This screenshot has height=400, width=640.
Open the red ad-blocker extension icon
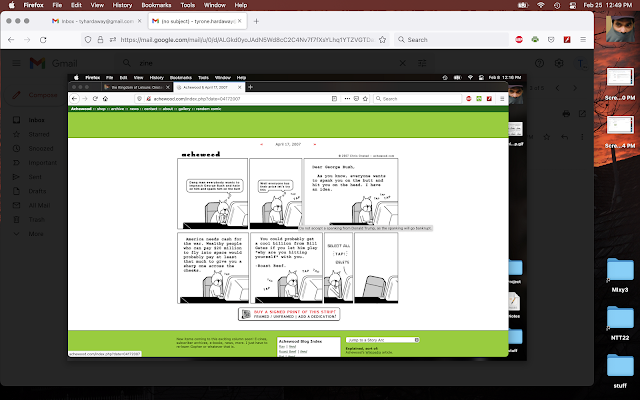click(519, 40)
